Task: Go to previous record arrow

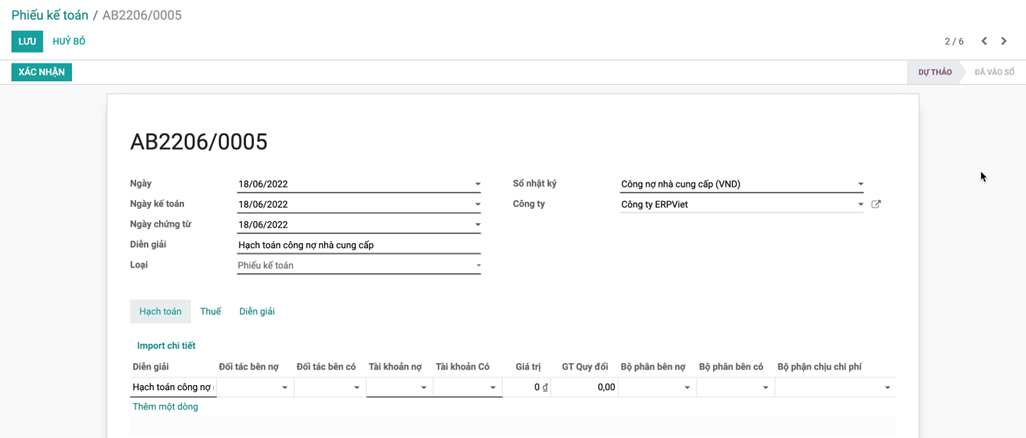Action: (984, 41)
